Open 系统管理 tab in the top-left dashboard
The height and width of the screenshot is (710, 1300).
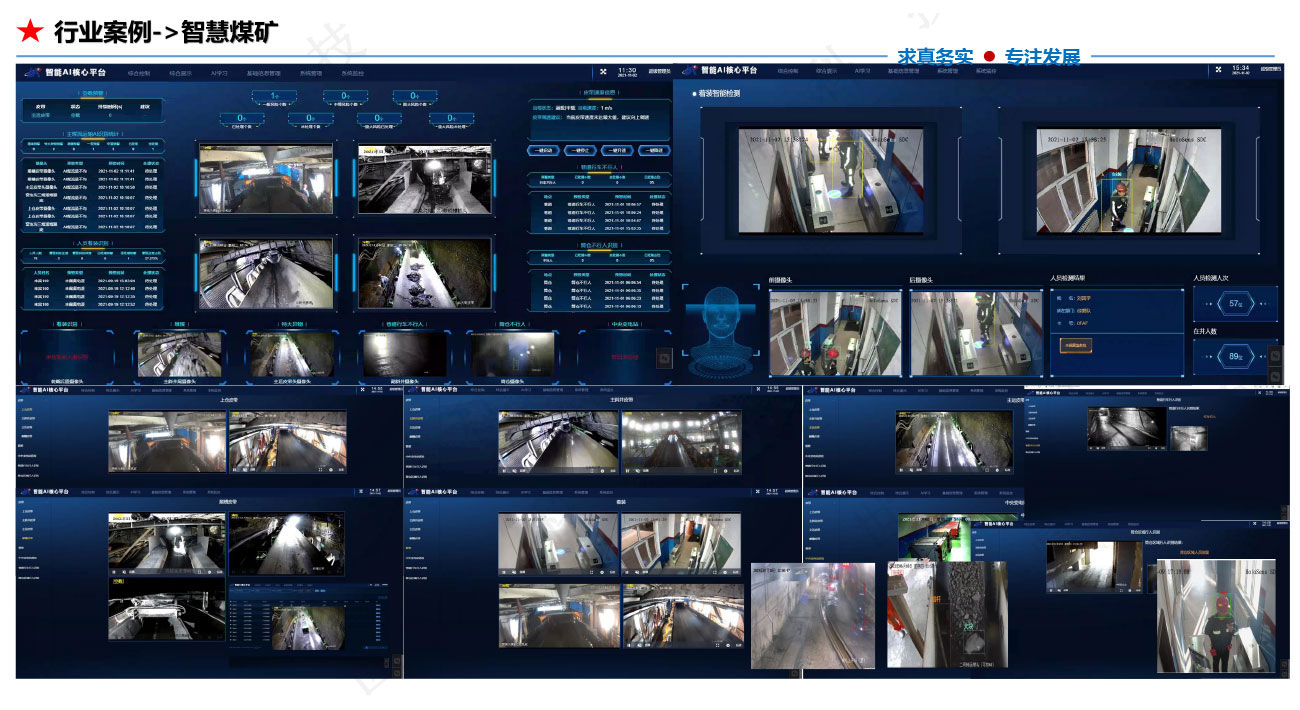coord(310,73)
